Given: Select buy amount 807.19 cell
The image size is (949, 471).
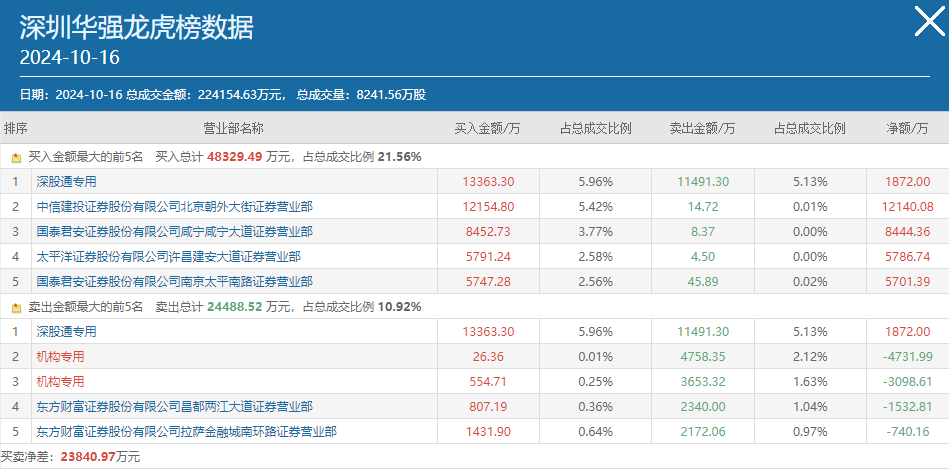Looking at the screenshot, I should [x=488, y=407].
